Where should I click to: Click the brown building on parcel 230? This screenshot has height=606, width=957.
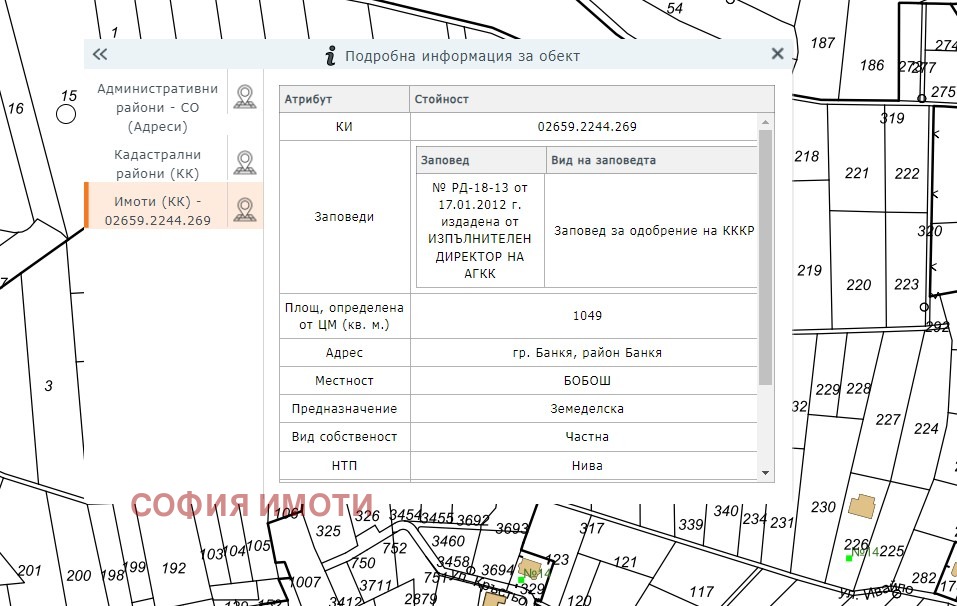(861, 505)
